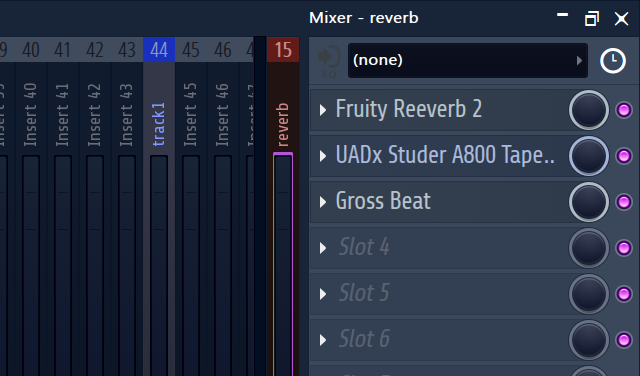Open the UADx Studer A800 Tape plugin
Screen dimensions: 640x376
[x=445, y=155]
